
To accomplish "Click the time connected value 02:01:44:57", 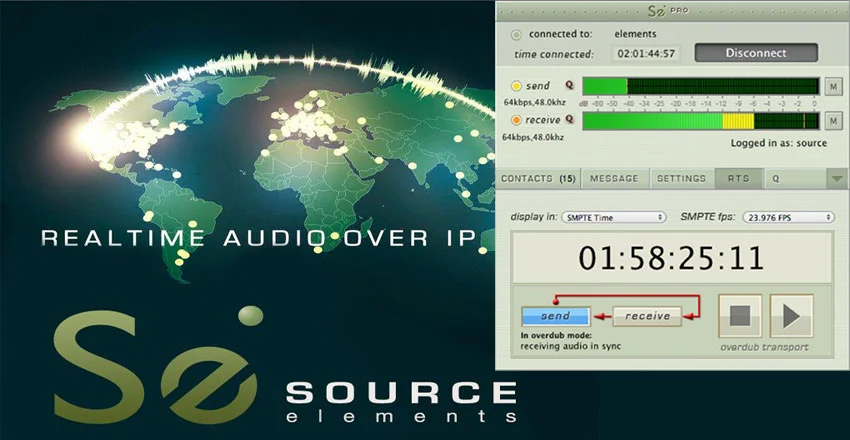I will coord(646,54).
